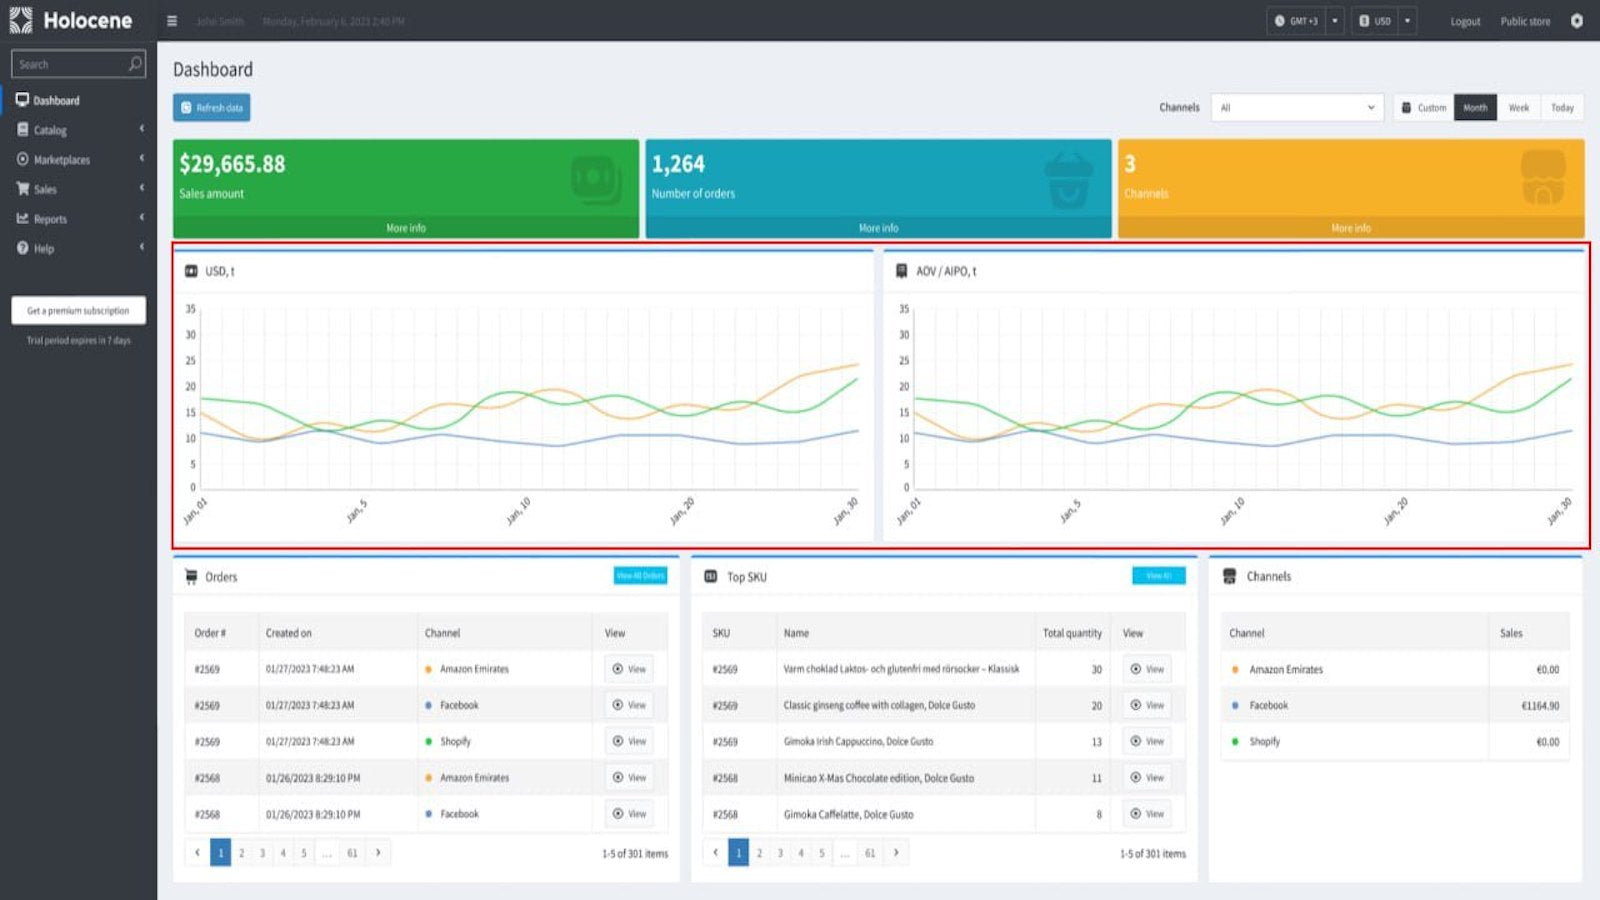Click the Dashboard monitor icon in sidebar
The image size is (1600, 900).
[22, 100]
